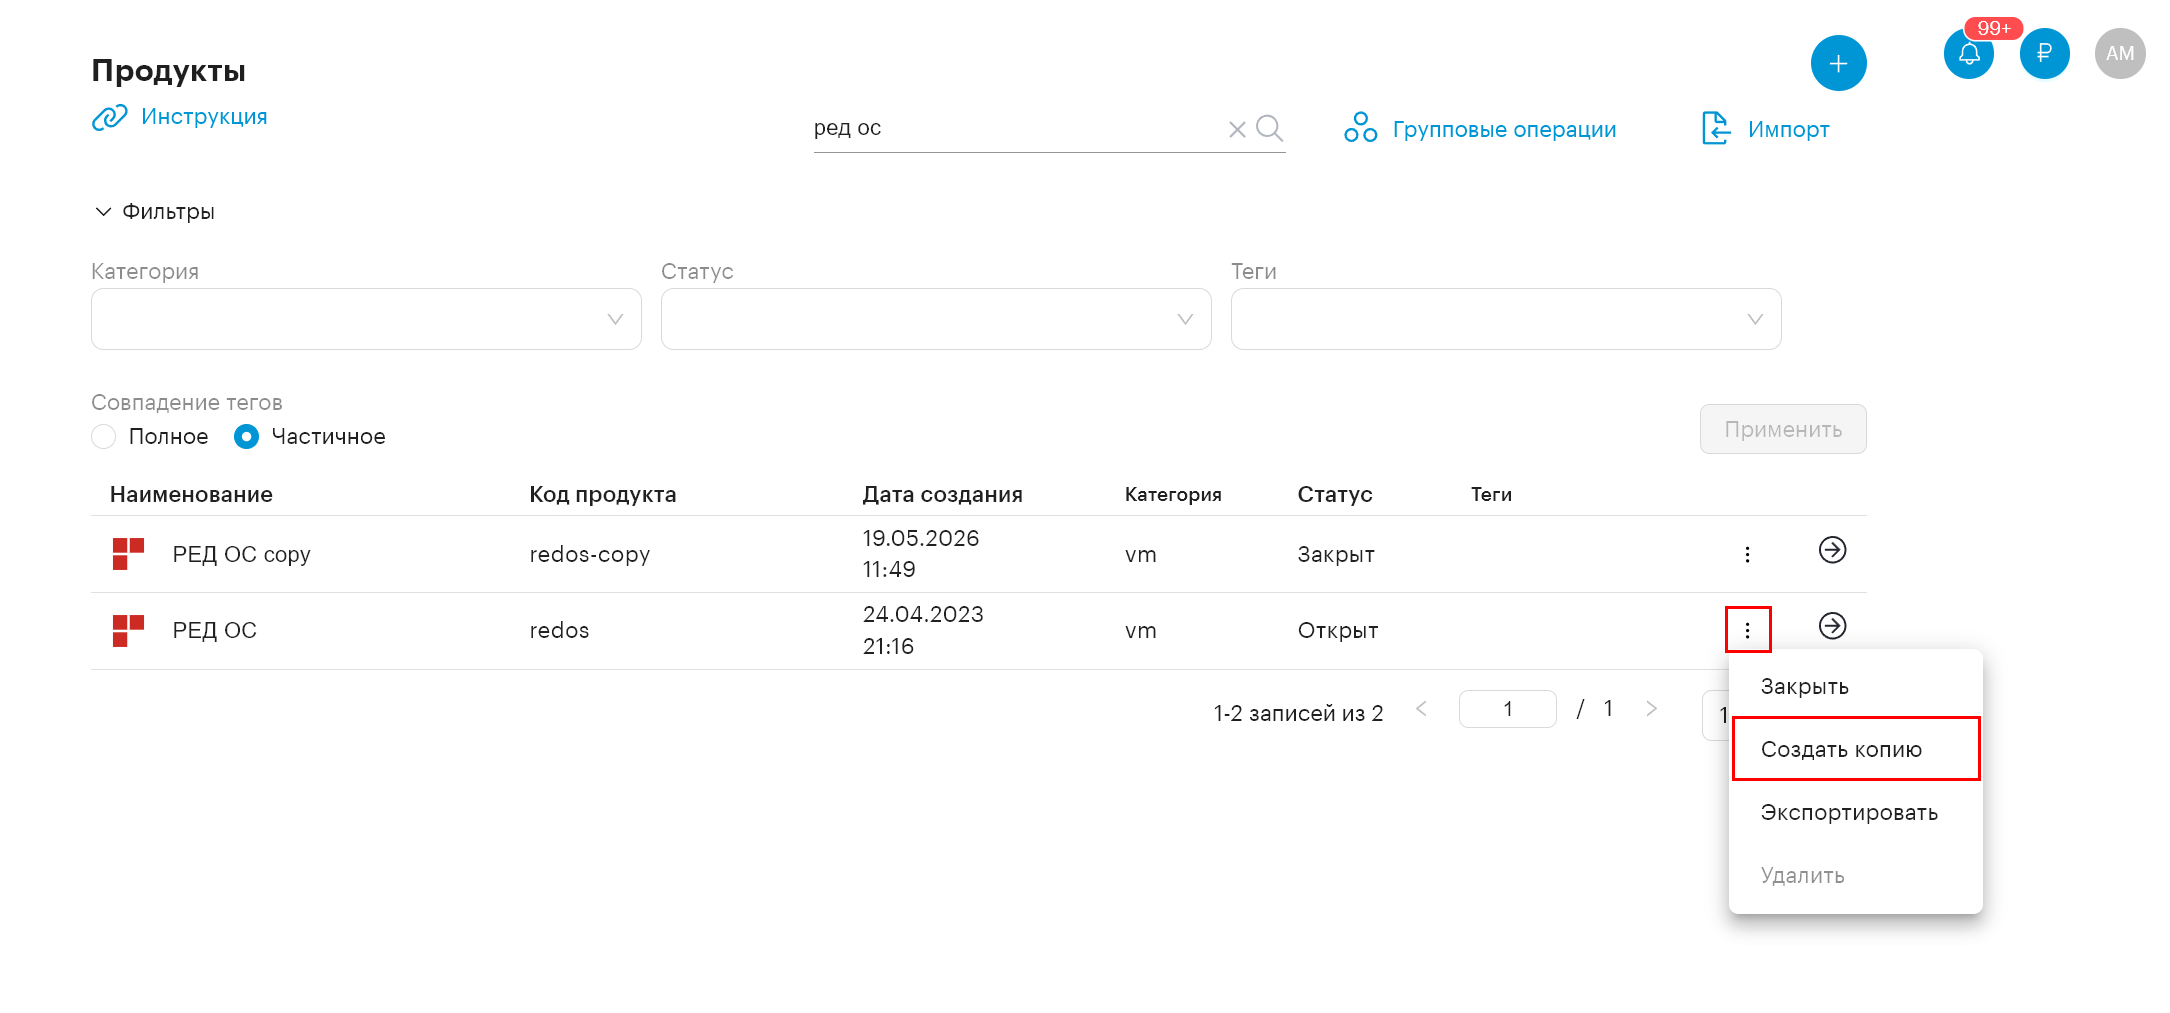Open kebab menu for РЕД ОС row
The image size is (2170, 1013).
click(1747, 630)
